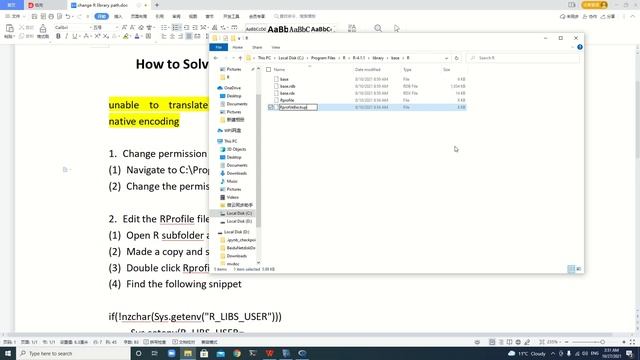
Task: Open the File tab in File Explorer
Action: click(218, 47)
